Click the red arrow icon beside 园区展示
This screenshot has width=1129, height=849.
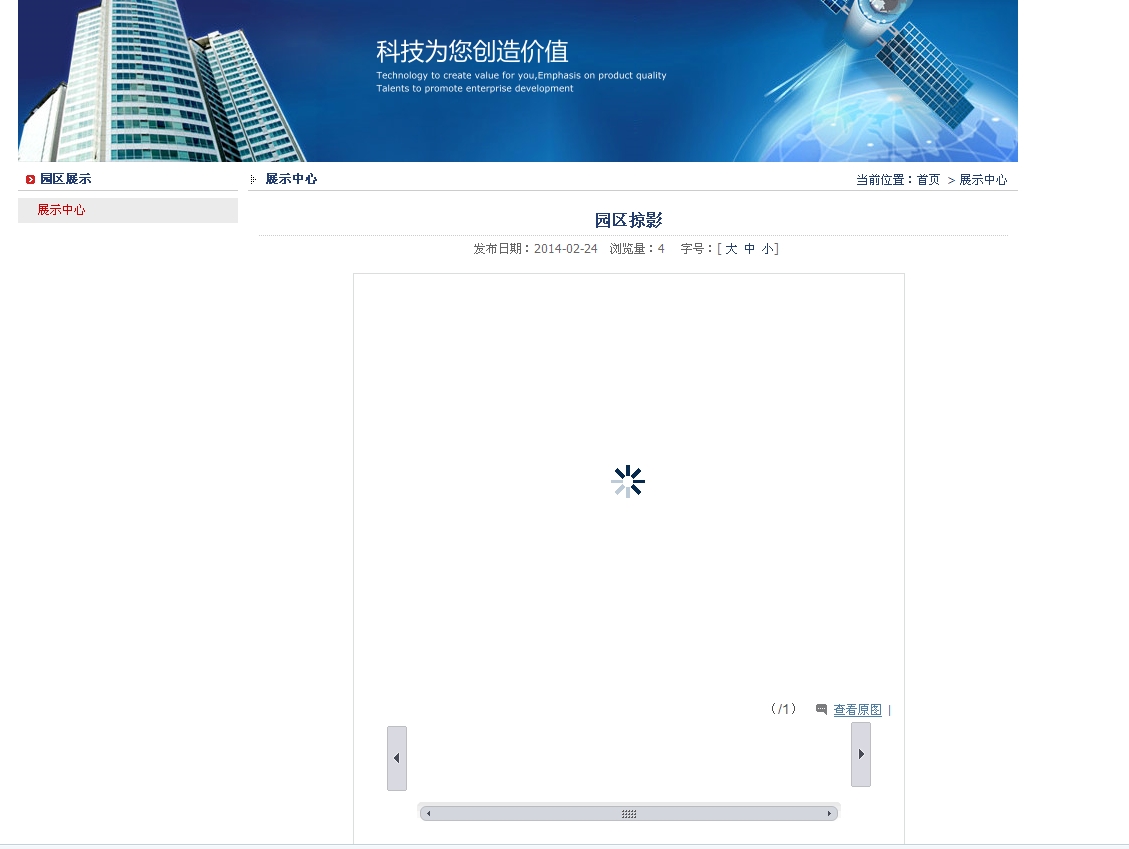click(31, 180)
